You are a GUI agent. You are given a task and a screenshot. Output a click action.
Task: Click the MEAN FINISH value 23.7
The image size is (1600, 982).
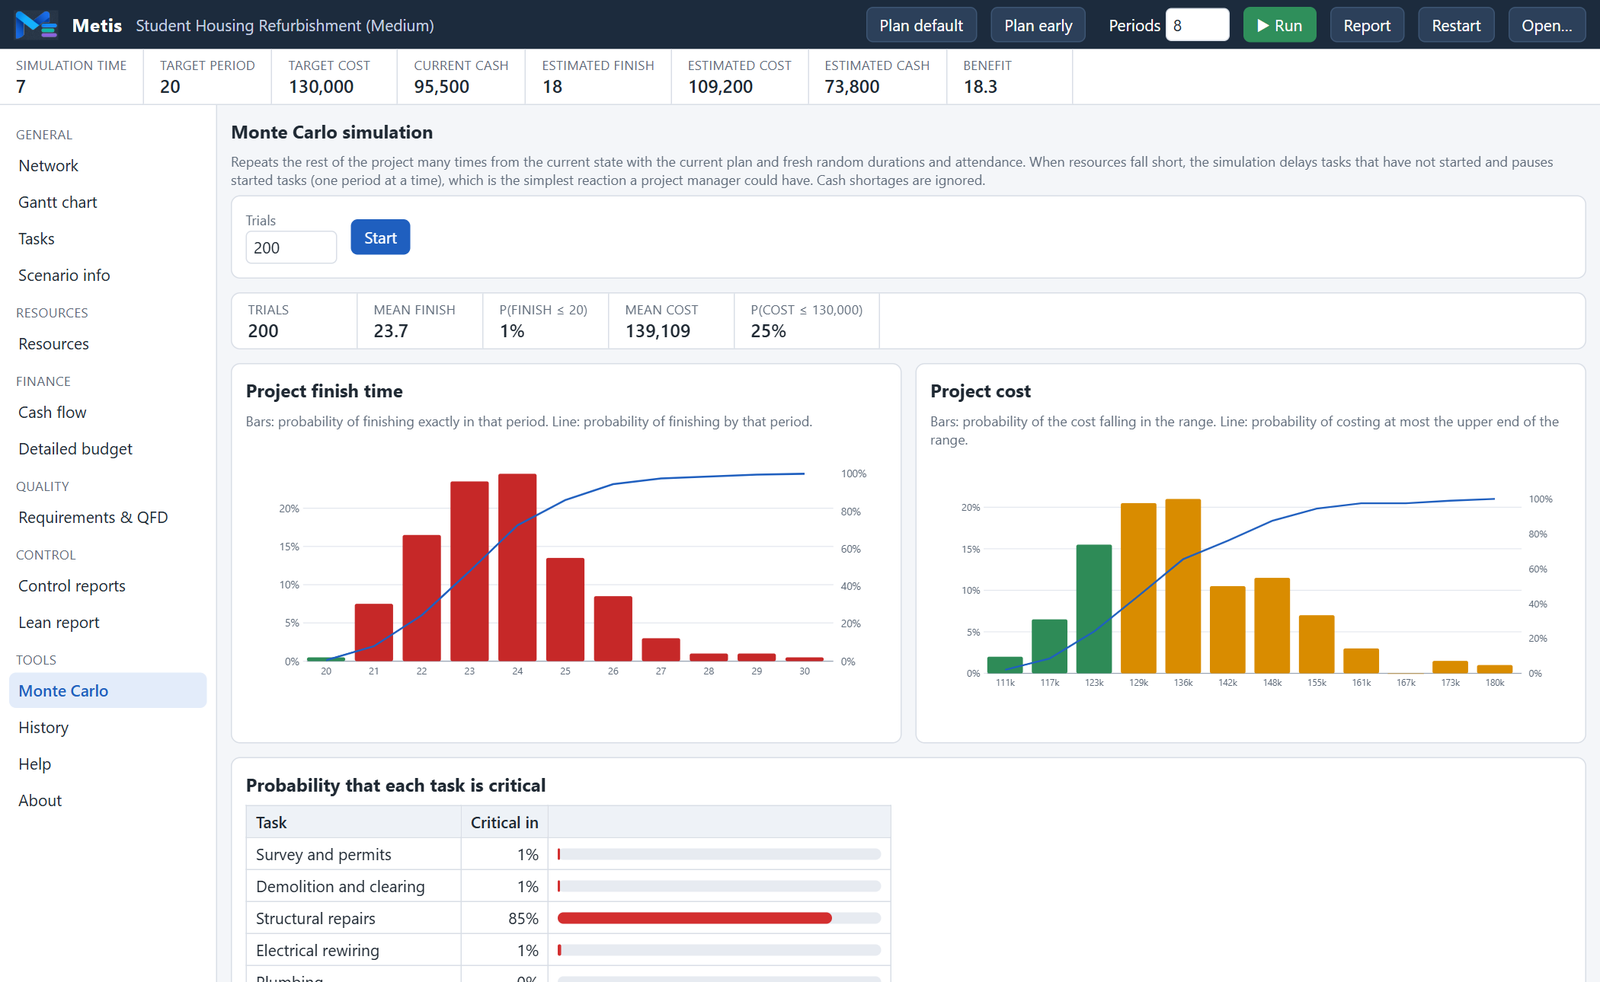(391, 331)
